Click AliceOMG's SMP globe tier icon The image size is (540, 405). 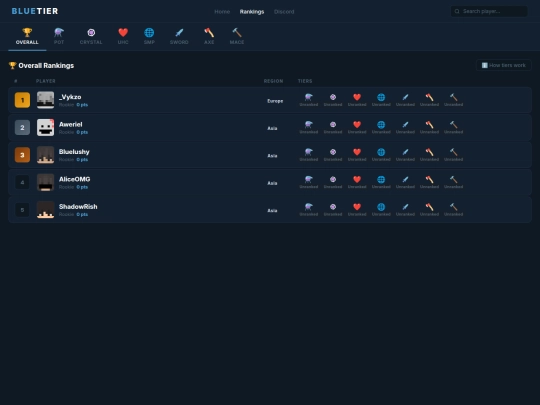pyautogui.click(x=381, y=179)
